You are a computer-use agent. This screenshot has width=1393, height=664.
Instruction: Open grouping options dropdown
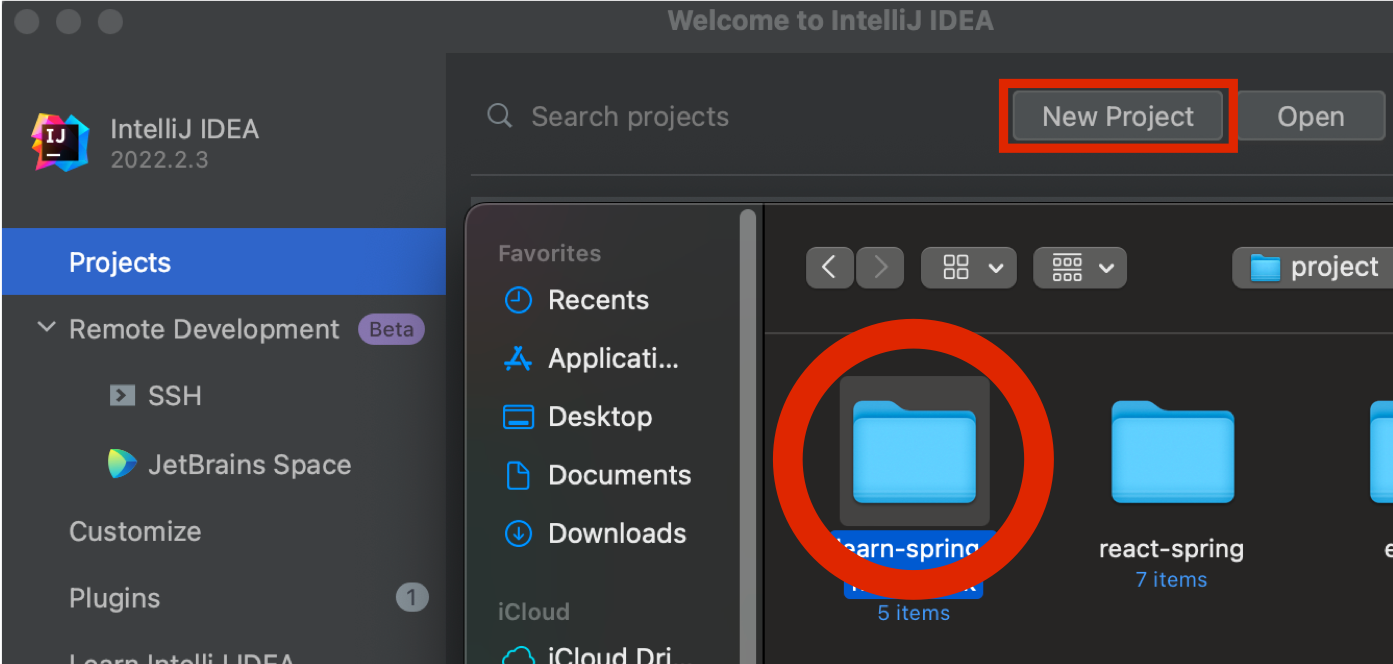click(1080, 267)
